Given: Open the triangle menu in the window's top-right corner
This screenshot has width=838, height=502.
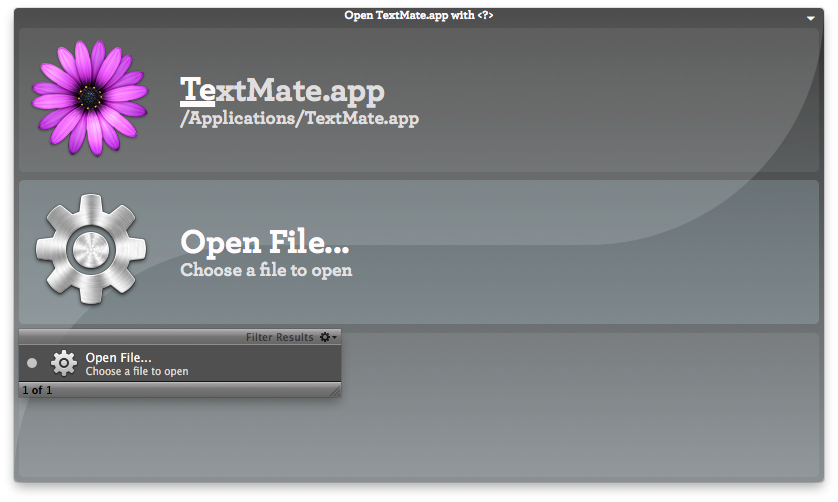Looking at the screenshot, I should click(811, 18).
